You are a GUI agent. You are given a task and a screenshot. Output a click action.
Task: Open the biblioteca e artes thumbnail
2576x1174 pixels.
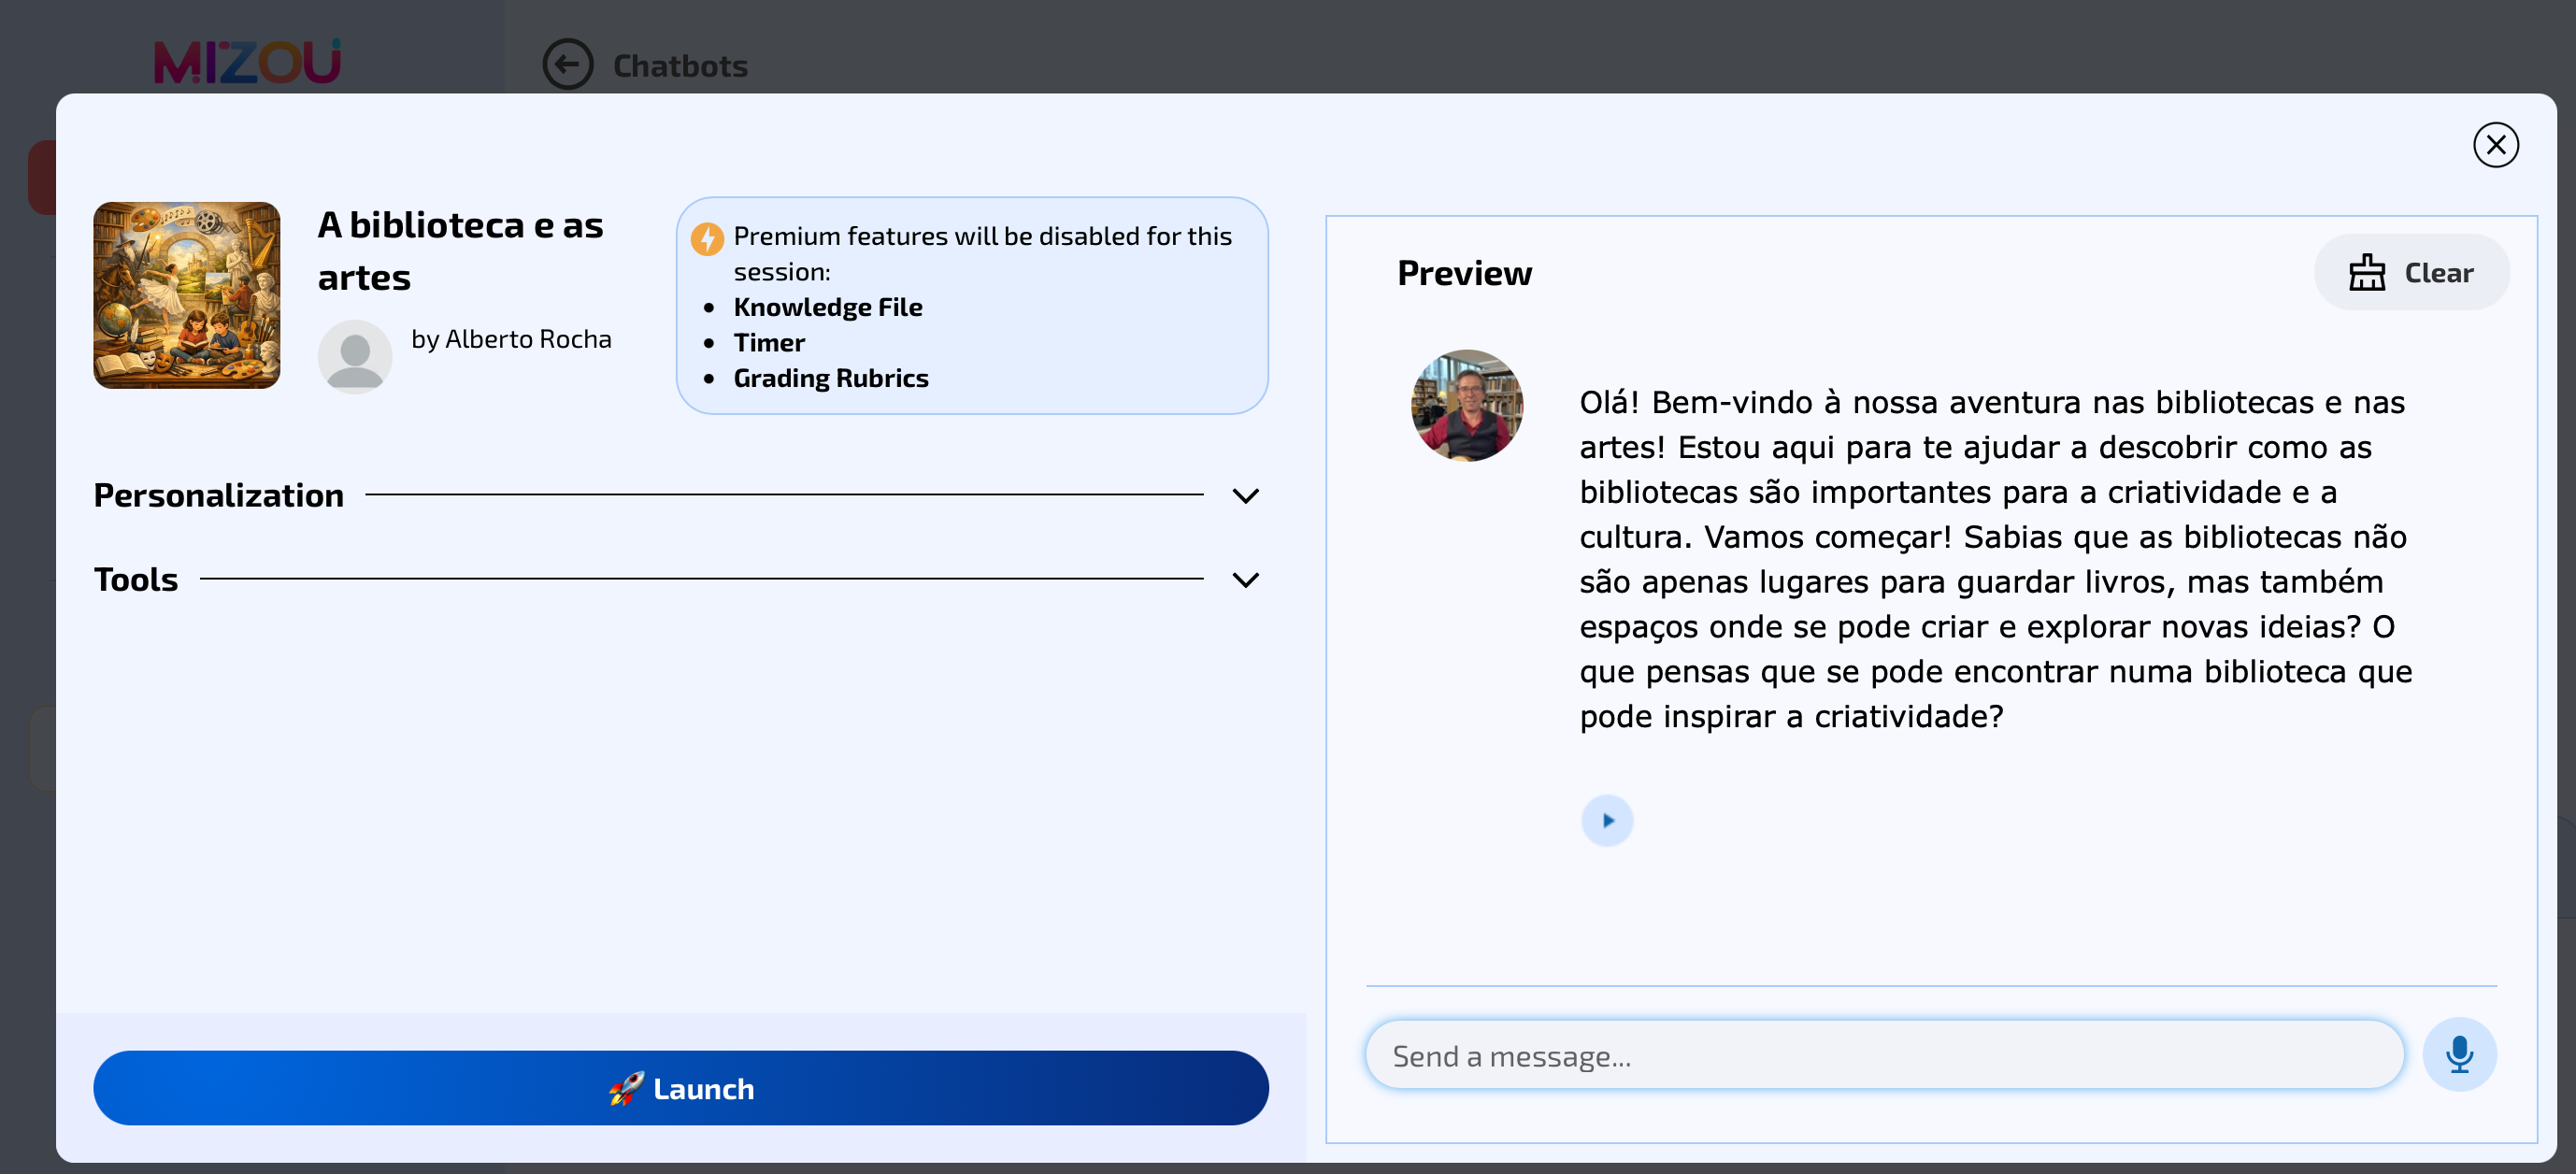point(187,295)
